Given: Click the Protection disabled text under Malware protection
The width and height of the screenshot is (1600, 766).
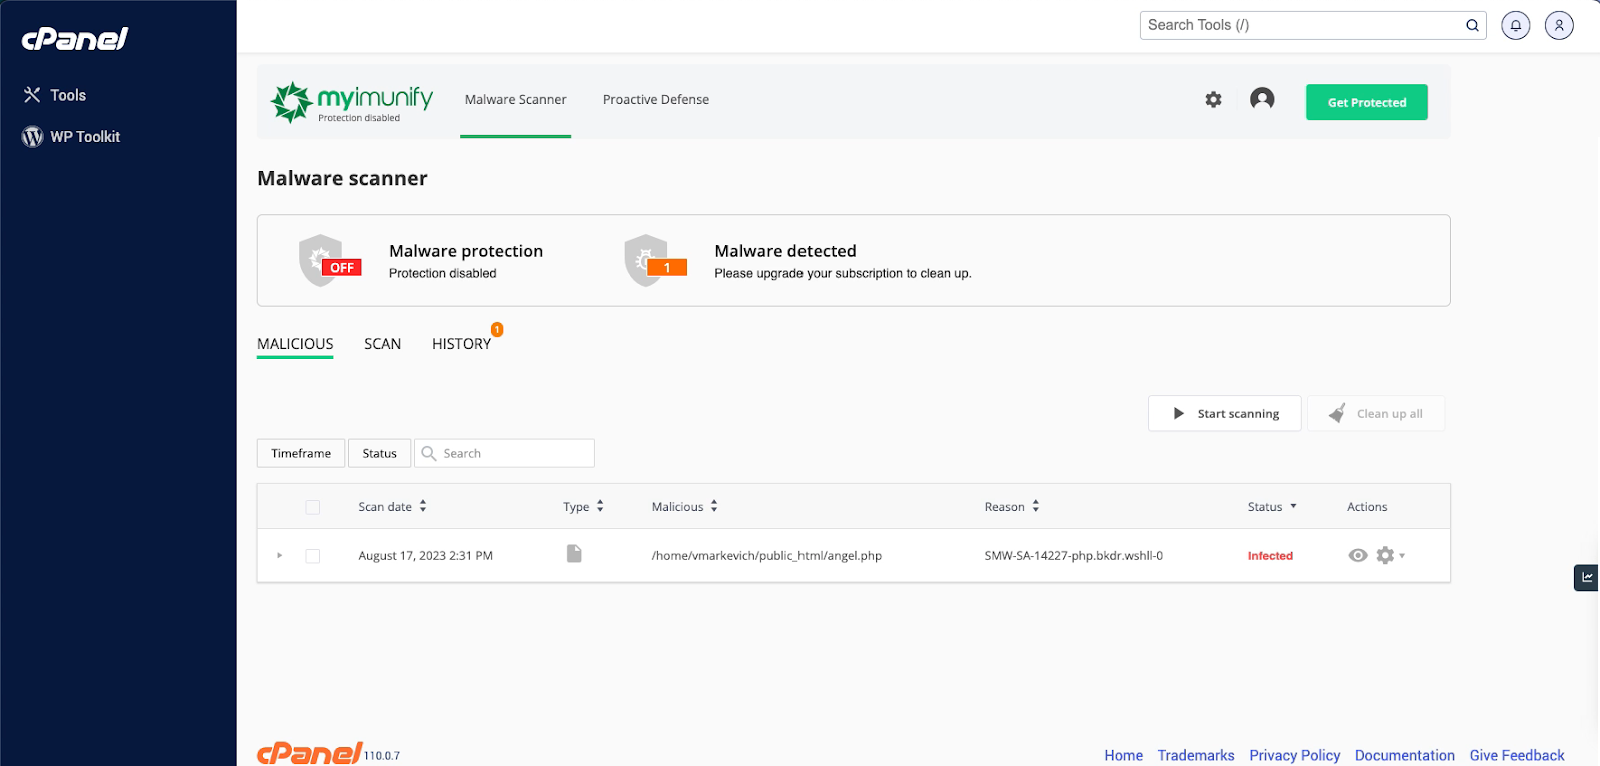Looking at the screenshot, I should 442,273.
